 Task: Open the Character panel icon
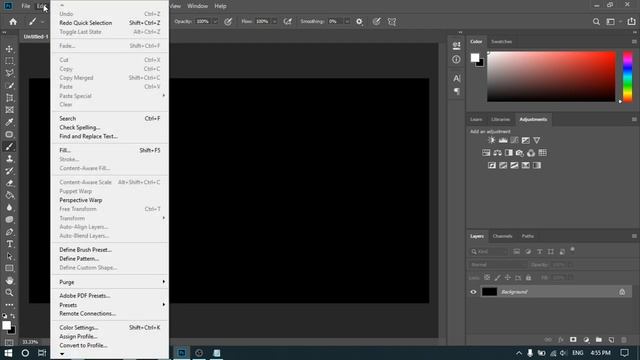tap(456, 78)
